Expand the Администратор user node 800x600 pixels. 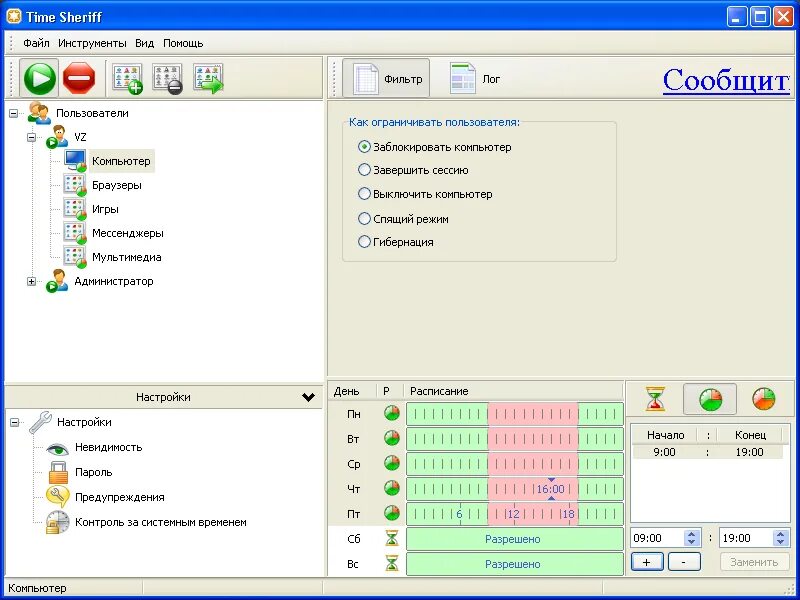tap(32, 281)
